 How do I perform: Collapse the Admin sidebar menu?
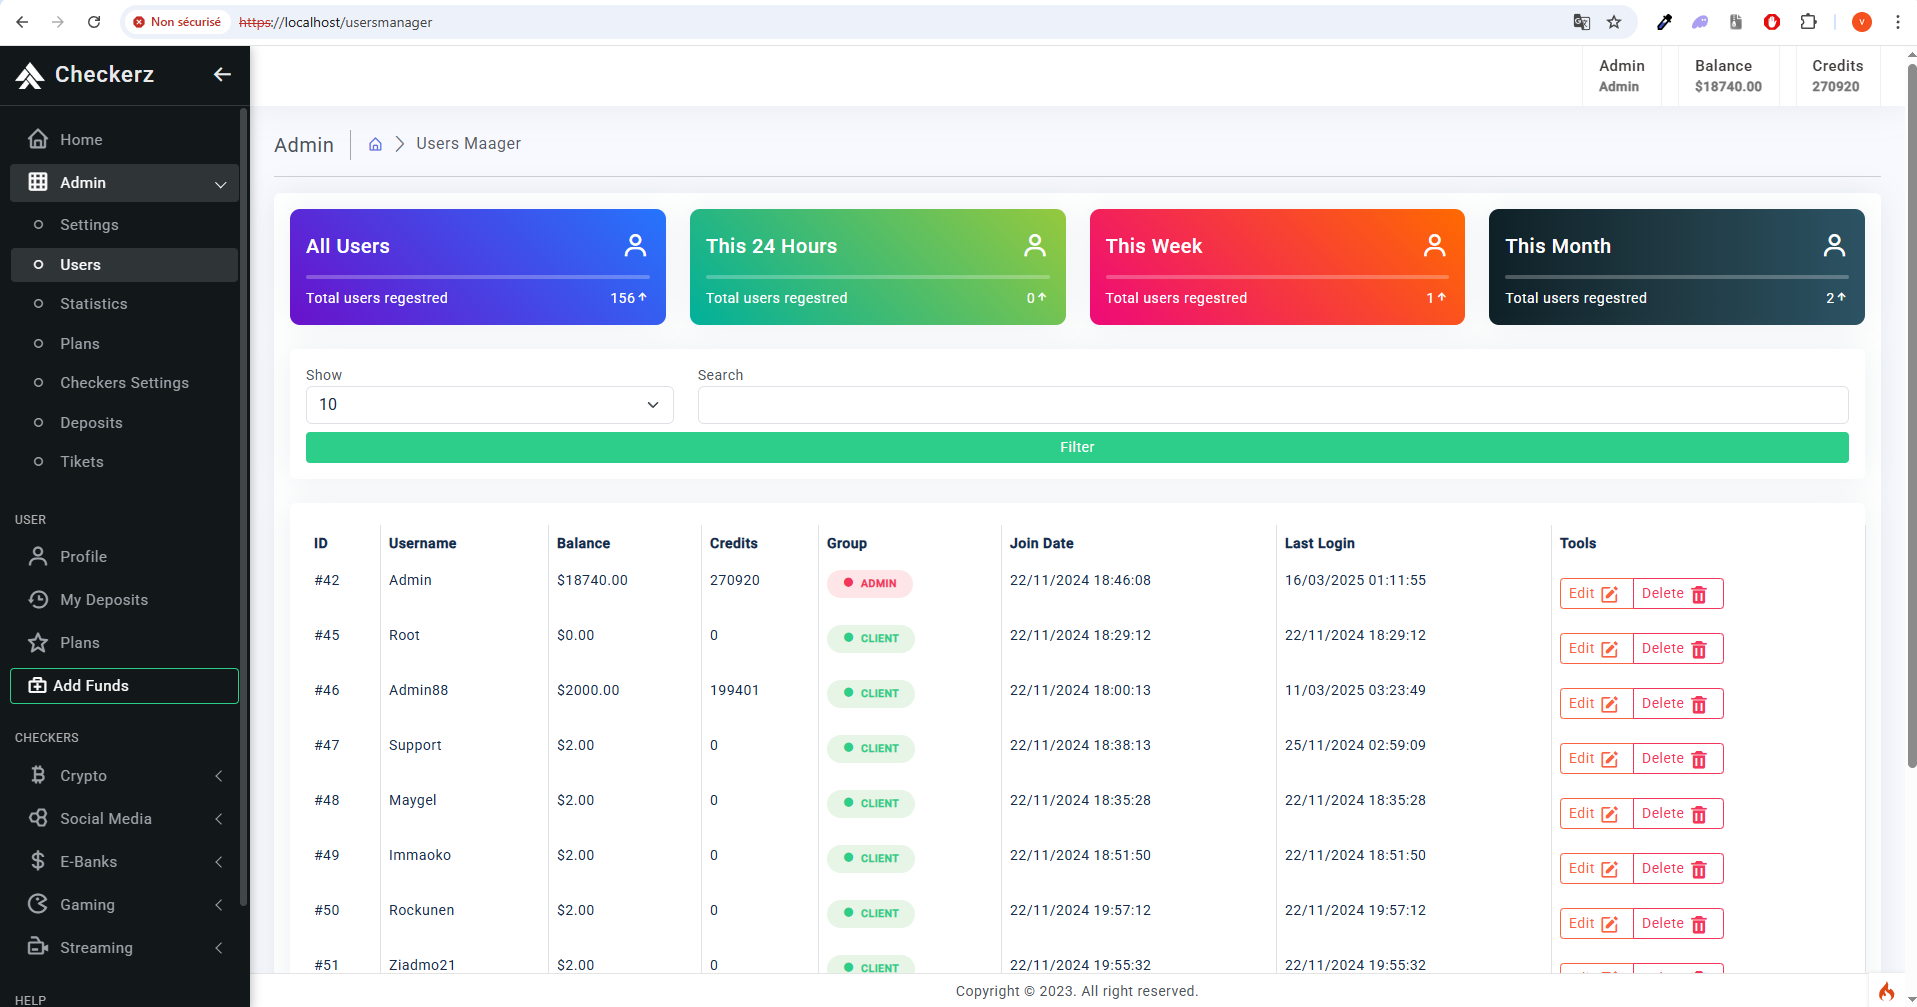tap(125, 183)
